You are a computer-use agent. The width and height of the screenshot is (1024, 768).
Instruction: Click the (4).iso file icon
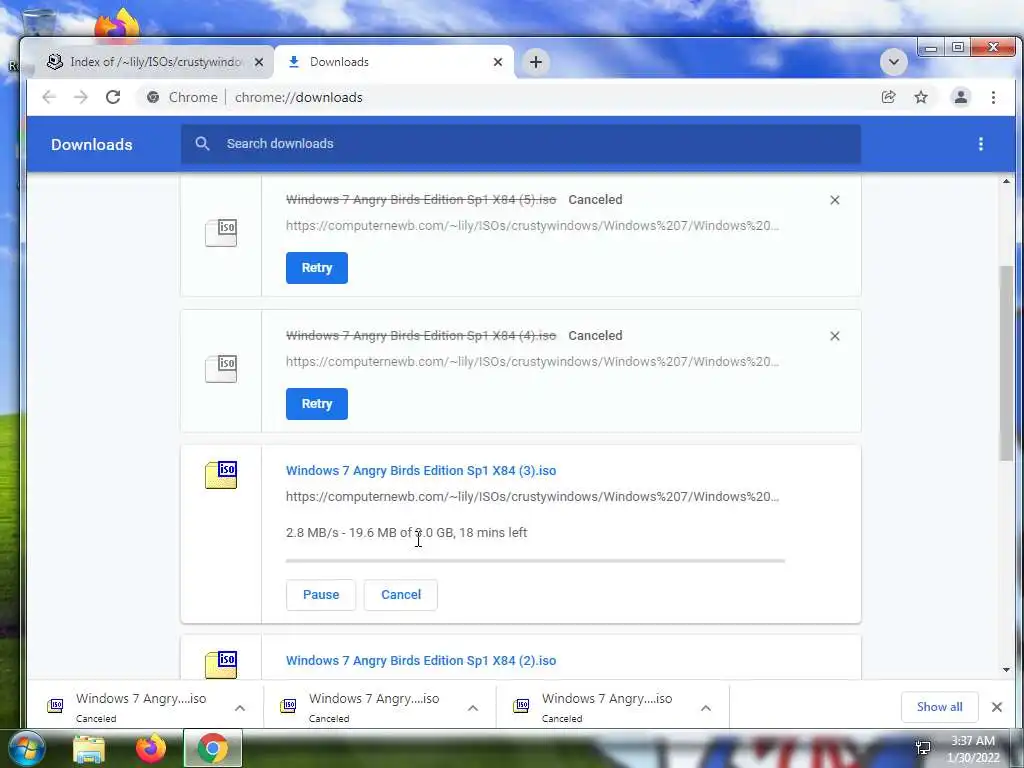pyautogui.click(x=221, y=368)
